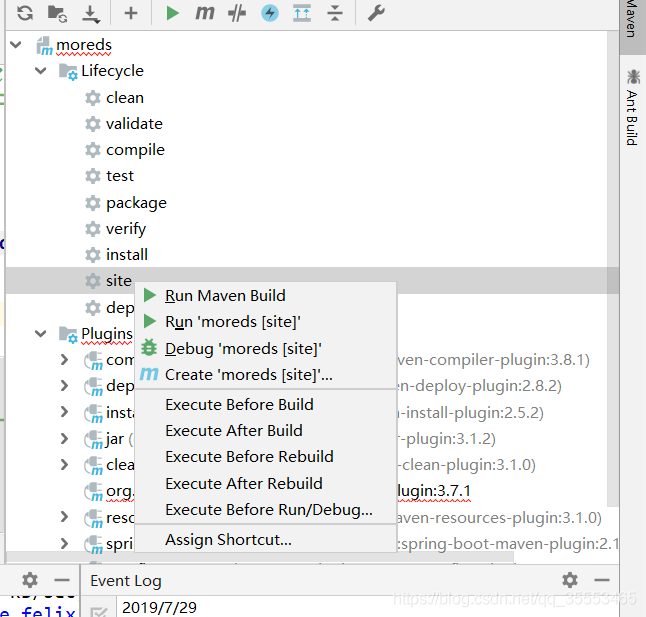
Task: Choose Run 'moreds [site]' menu entry
Action: [266, 322]
